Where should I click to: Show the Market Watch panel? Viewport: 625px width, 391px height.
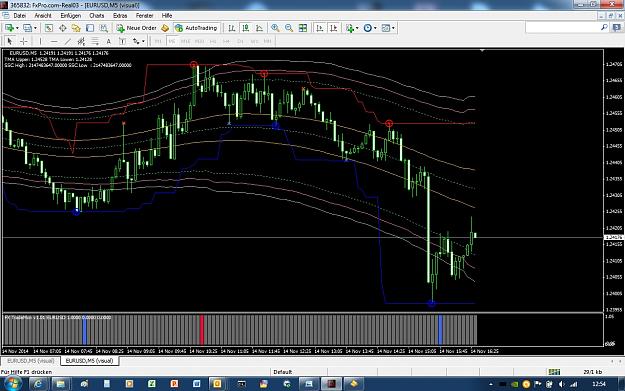coord(49,28)
